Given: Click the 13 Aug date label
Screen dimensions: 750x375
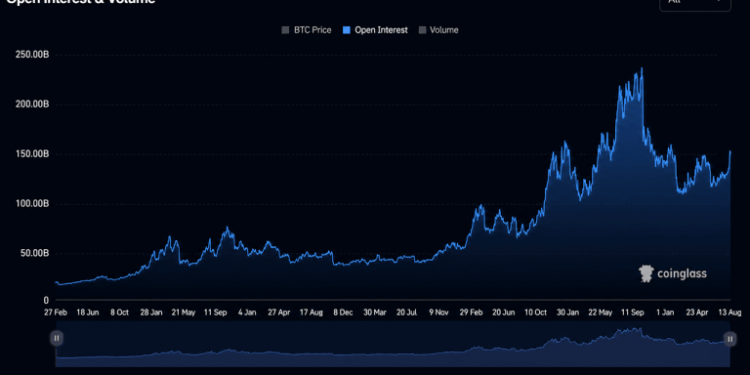Looking at the screenshot, I should [x=729, y=312].
